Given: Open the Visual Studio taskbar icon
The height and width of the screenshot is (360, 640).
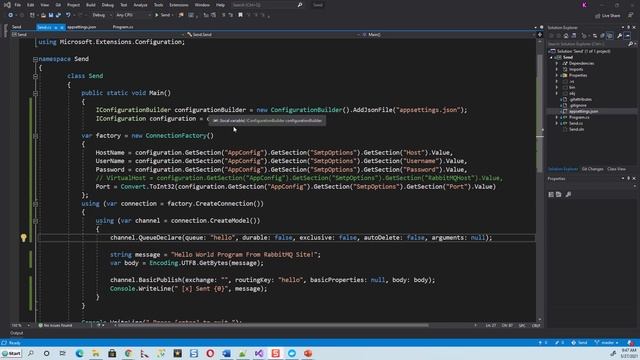Looking at the screenshot, I should click(x=259, y=353).
